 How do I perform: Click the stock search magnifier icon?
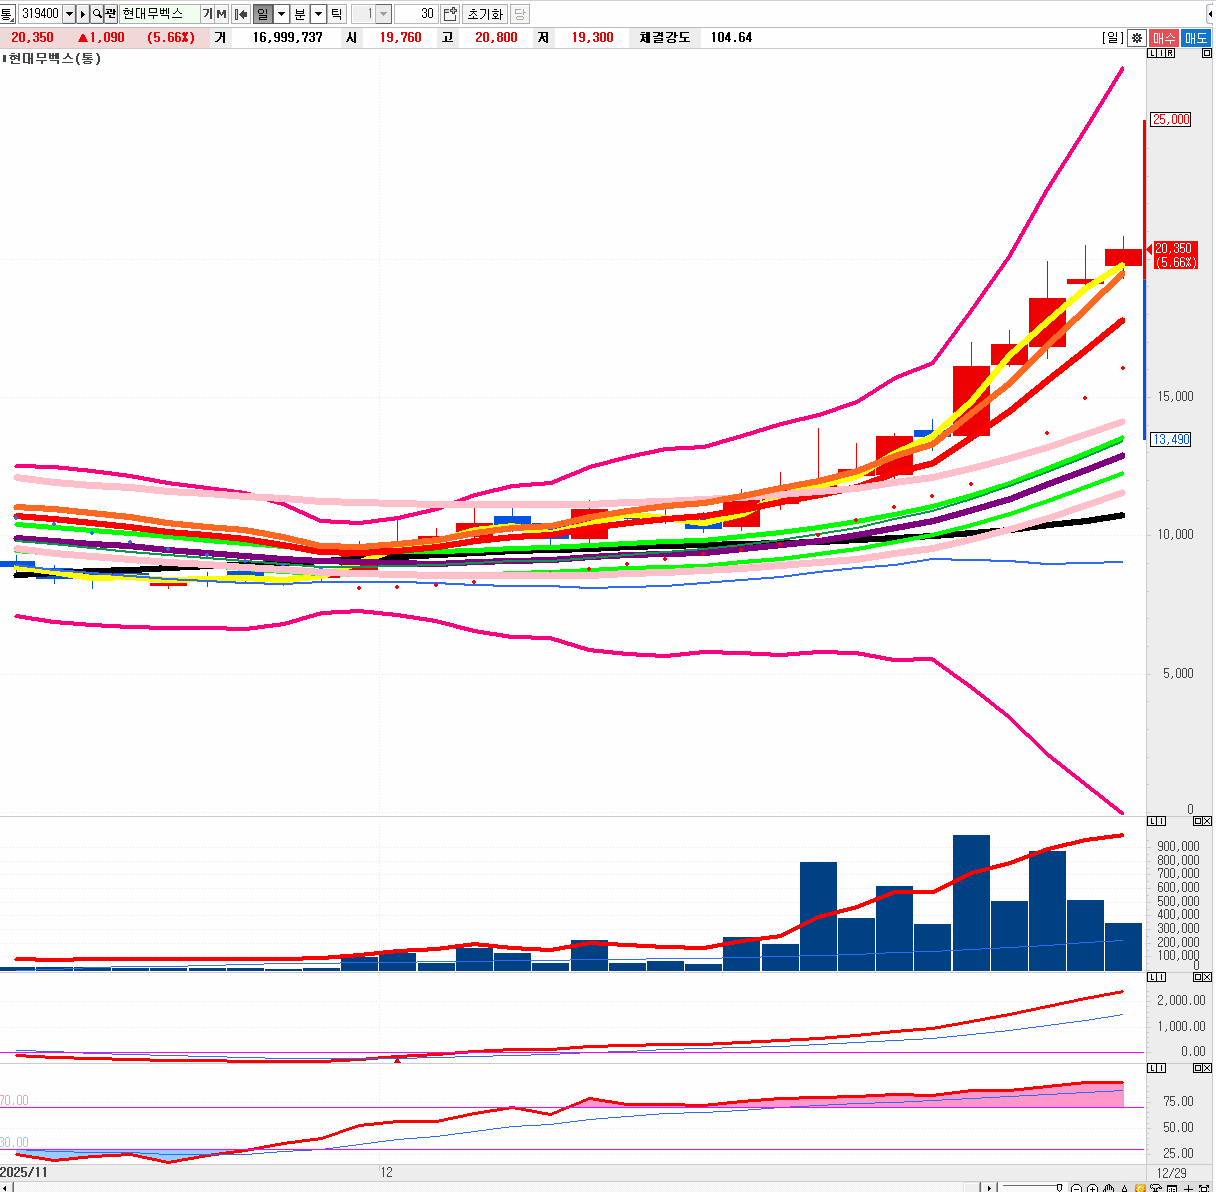(x=97, y=14)
